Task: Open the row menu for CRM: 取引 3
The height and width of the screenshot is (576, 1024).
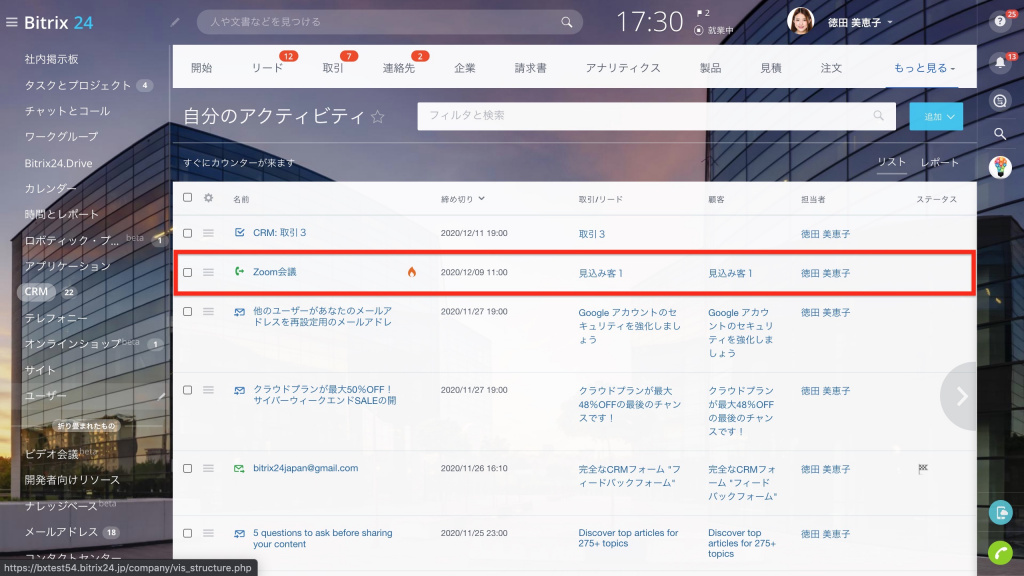Action: tap(208, 232)
